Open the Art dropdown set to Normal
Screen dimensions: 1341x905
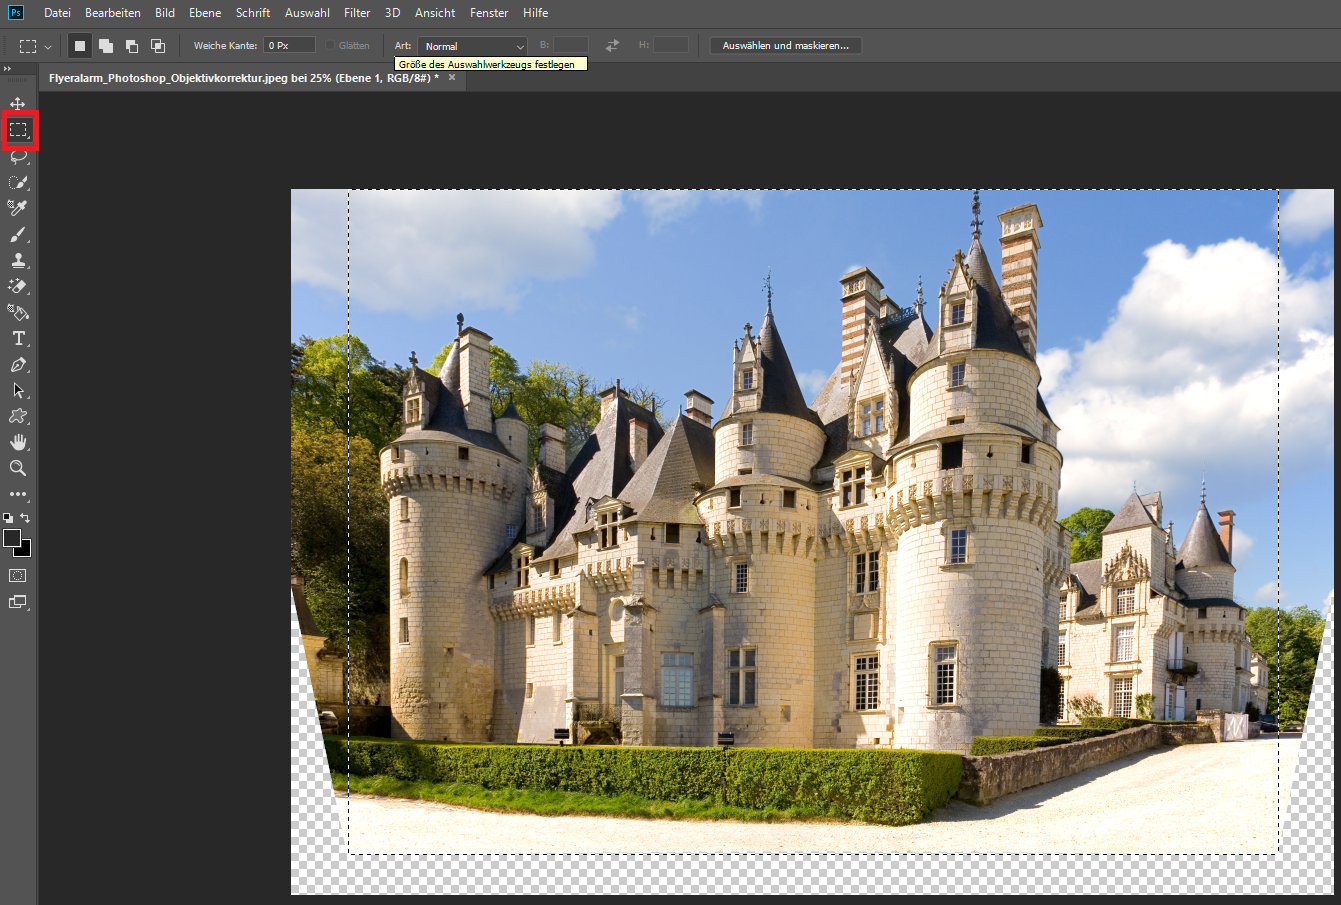[x=473, y=46]
